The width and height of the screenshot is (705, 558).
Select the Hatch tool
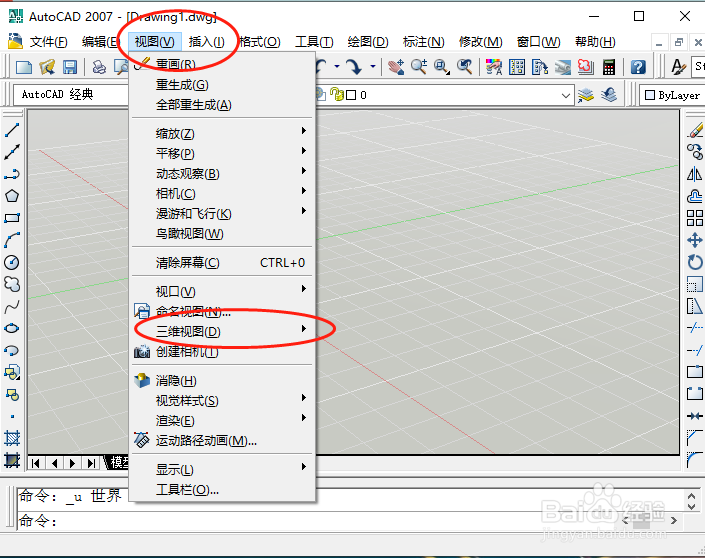tap(12, 437)
